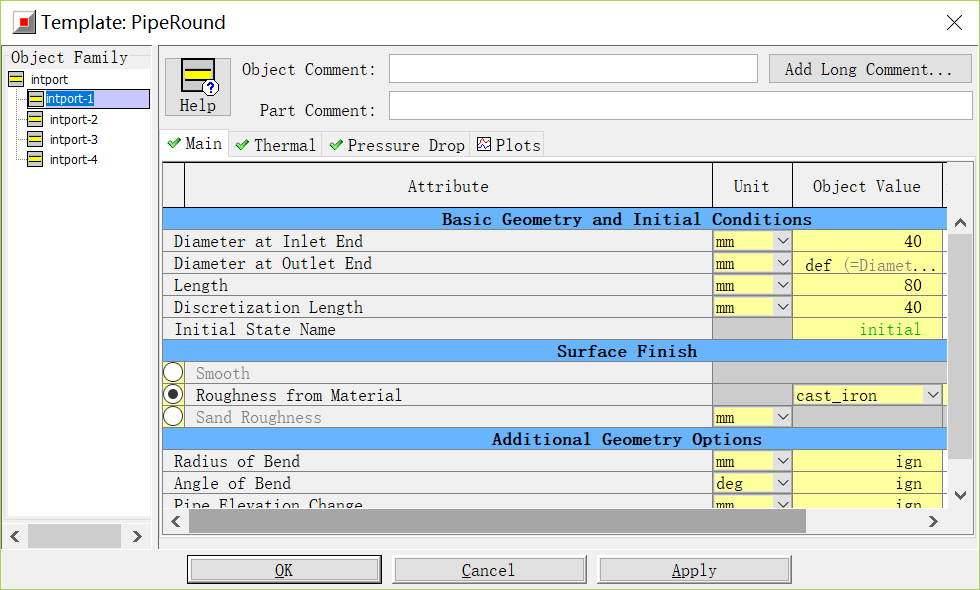Open unit dropdown for Pipe Elevation Change
This screenshot has width=980, height=590.
[782, 502]
